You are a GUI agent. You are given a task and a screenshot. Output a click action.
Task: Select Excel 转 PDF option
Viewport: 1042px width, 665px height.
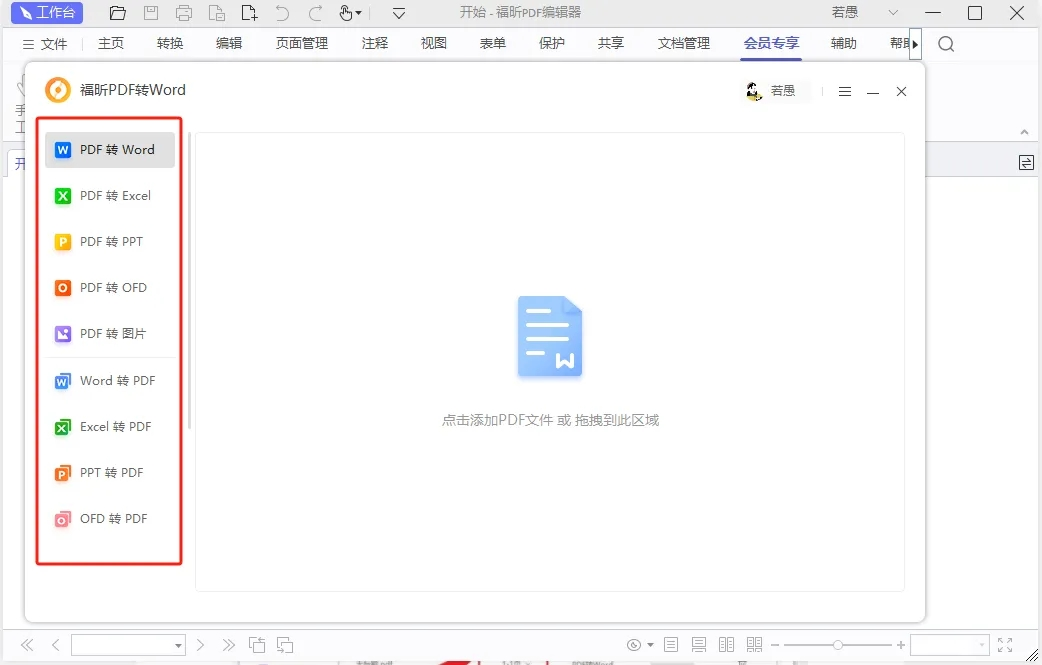coord(110,427)
